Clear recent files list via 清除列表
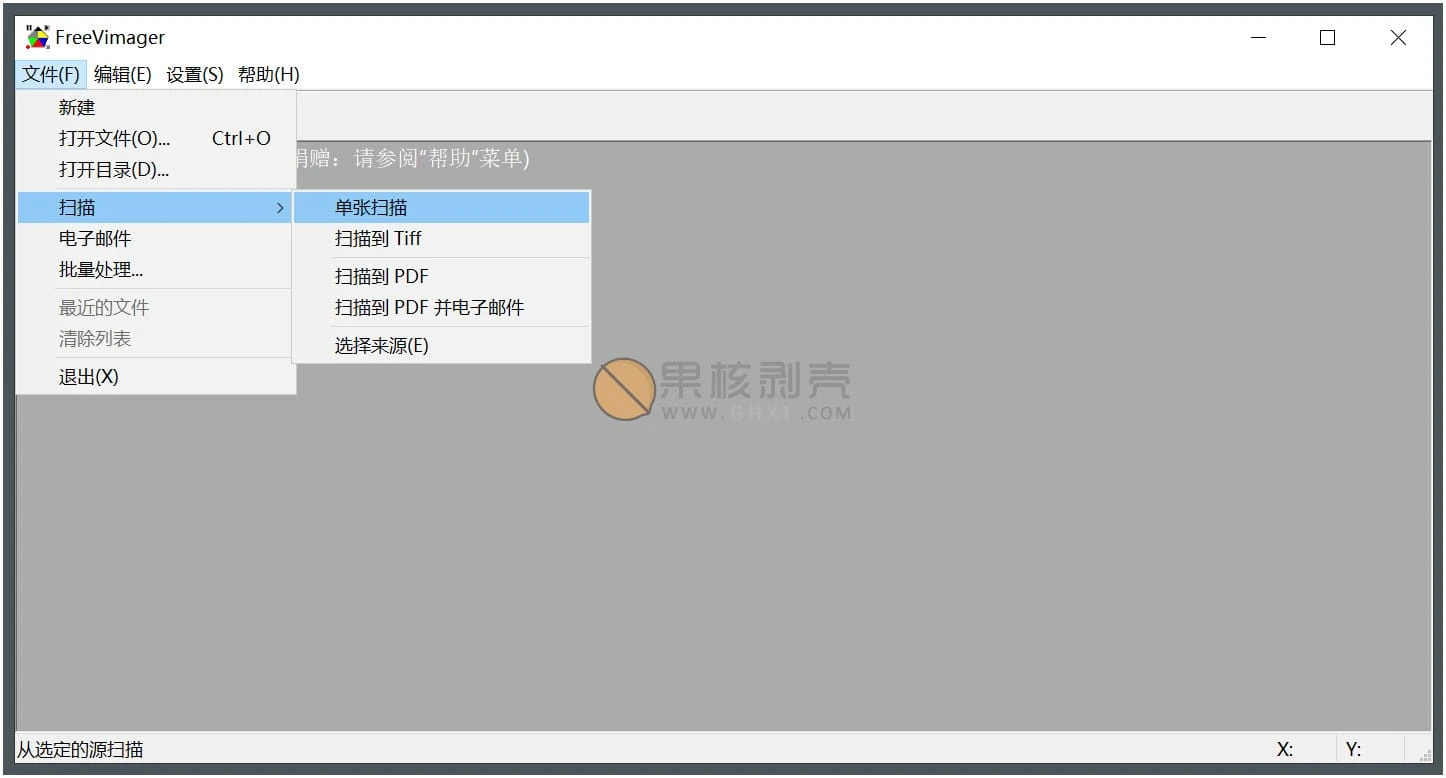This screenshot has width=1446, height=778. 94,338
